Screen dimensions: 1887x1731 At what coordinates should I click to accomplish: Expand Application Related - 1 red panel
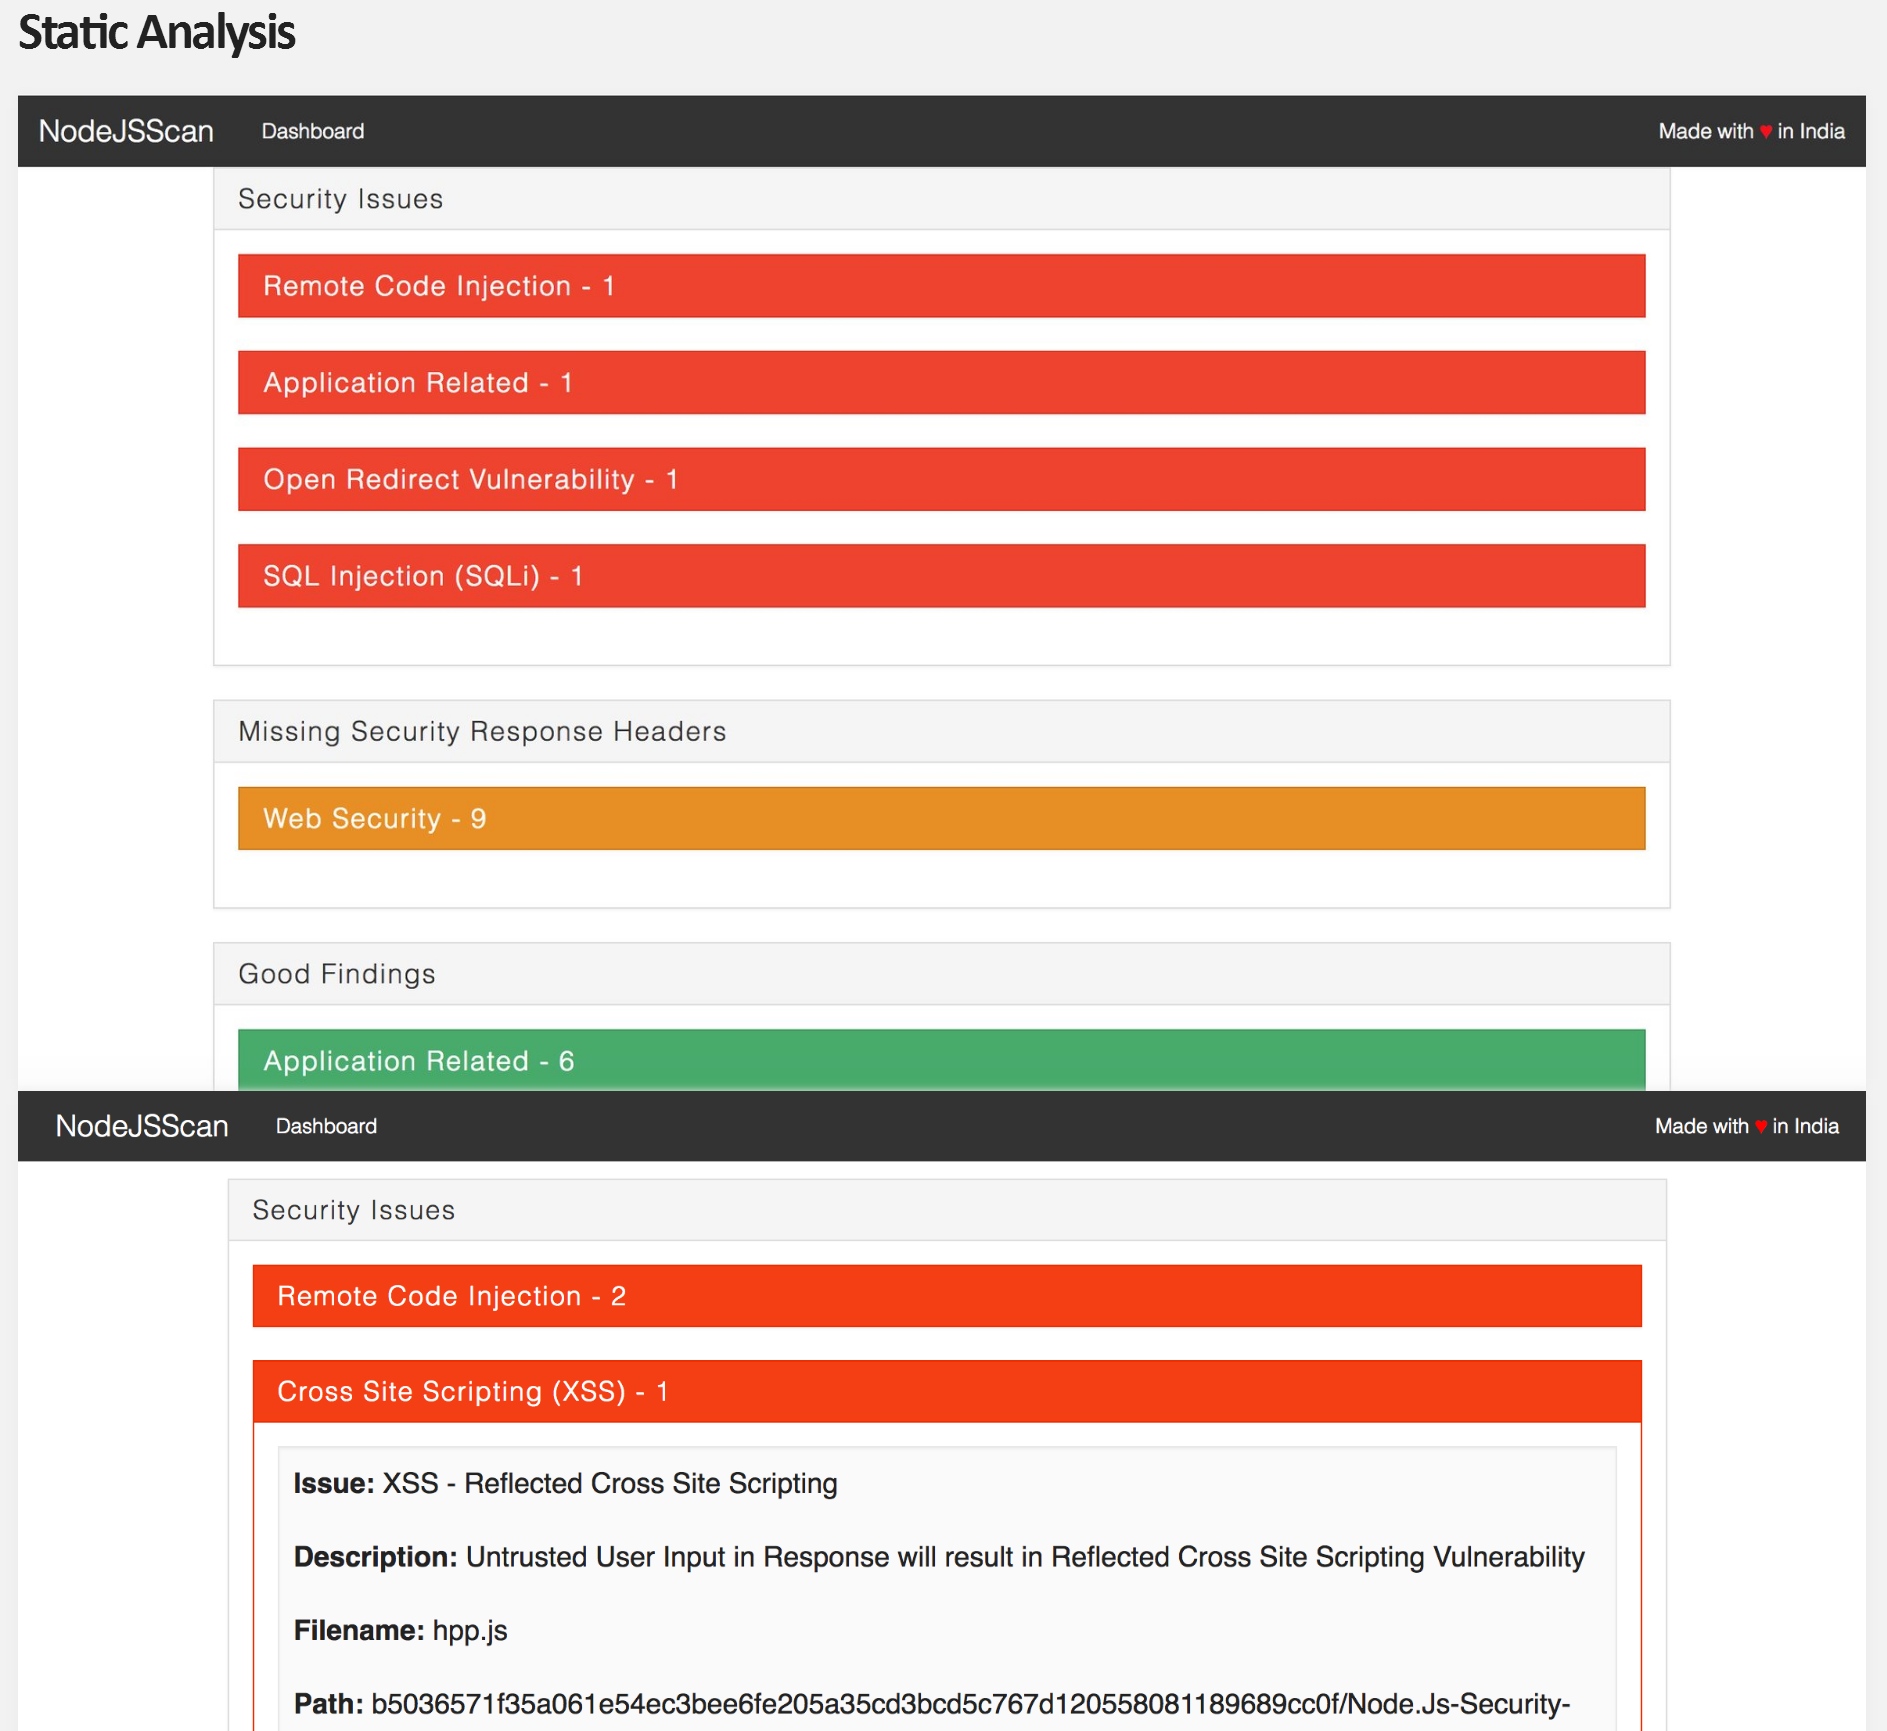click(x=941, y=383)
